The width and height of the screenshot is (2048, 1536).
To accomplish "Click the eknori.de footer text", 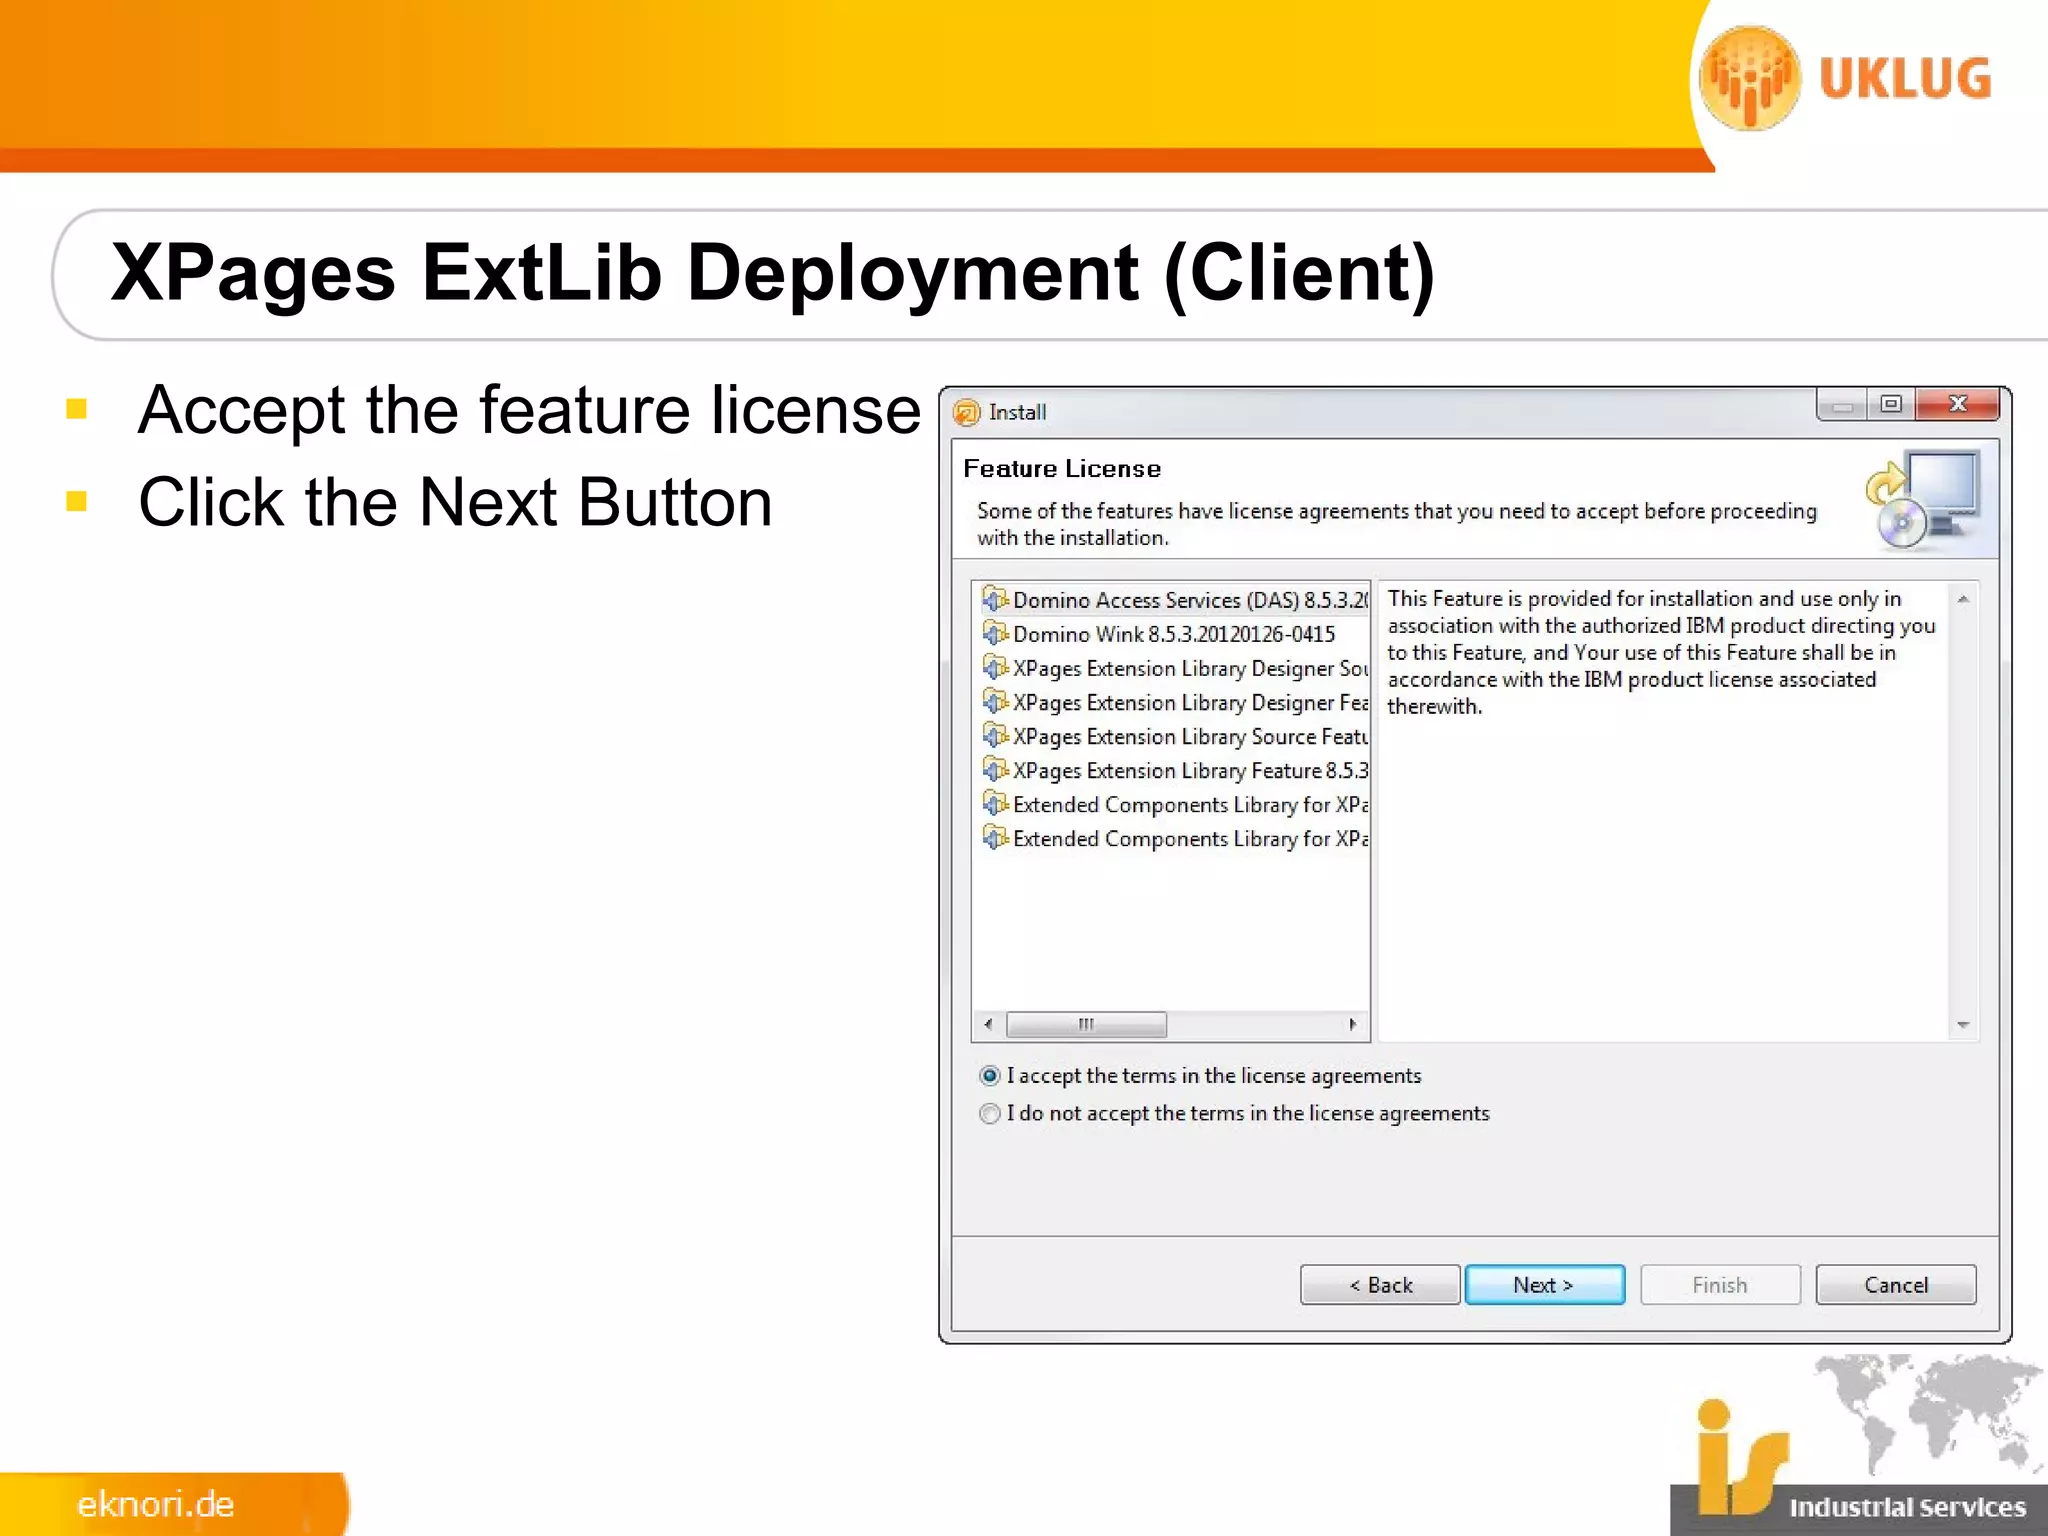I will 155,1504.
